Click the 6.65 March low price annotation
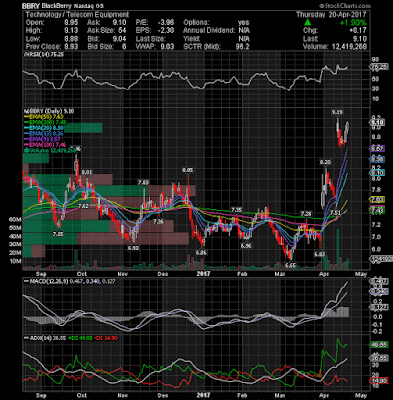This screenshot has height=400, width=393. point(290,265)
